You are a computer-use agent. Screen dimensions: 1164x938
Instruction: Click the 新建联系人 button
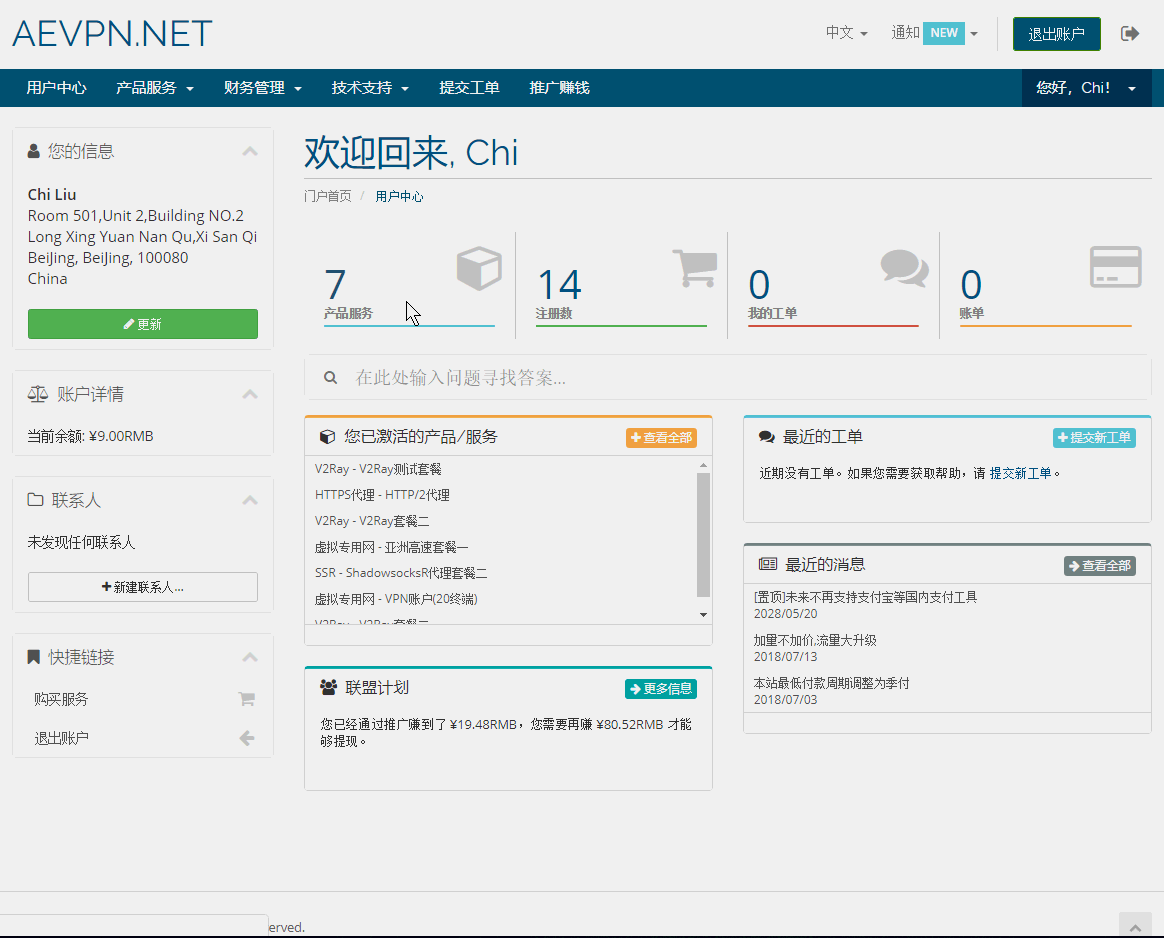(x=143, y=587)
